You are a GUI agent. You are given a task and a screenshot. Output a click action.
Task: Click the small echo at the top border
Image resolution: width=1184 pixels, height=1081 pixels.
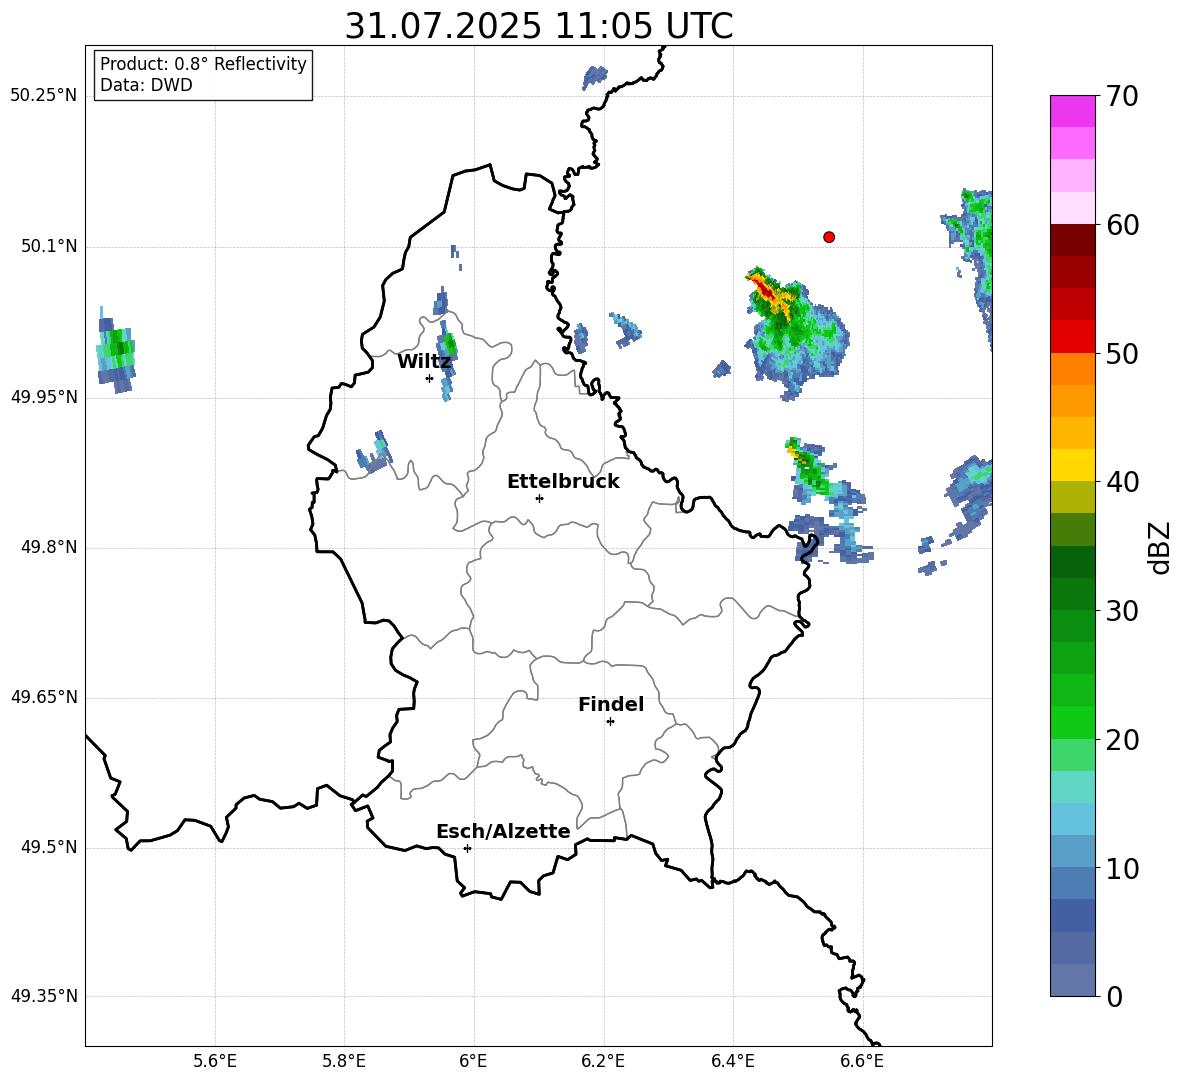tap(595, 77)
